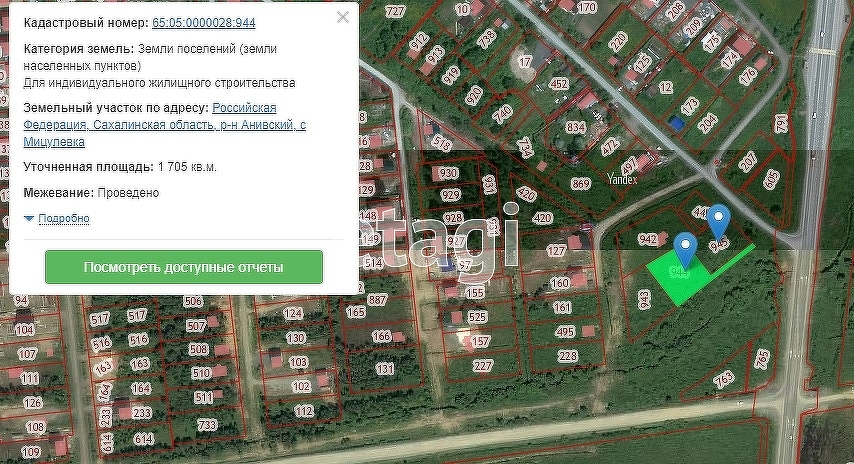
Task: Close the cadastral info popup
Action: (343, 17)
